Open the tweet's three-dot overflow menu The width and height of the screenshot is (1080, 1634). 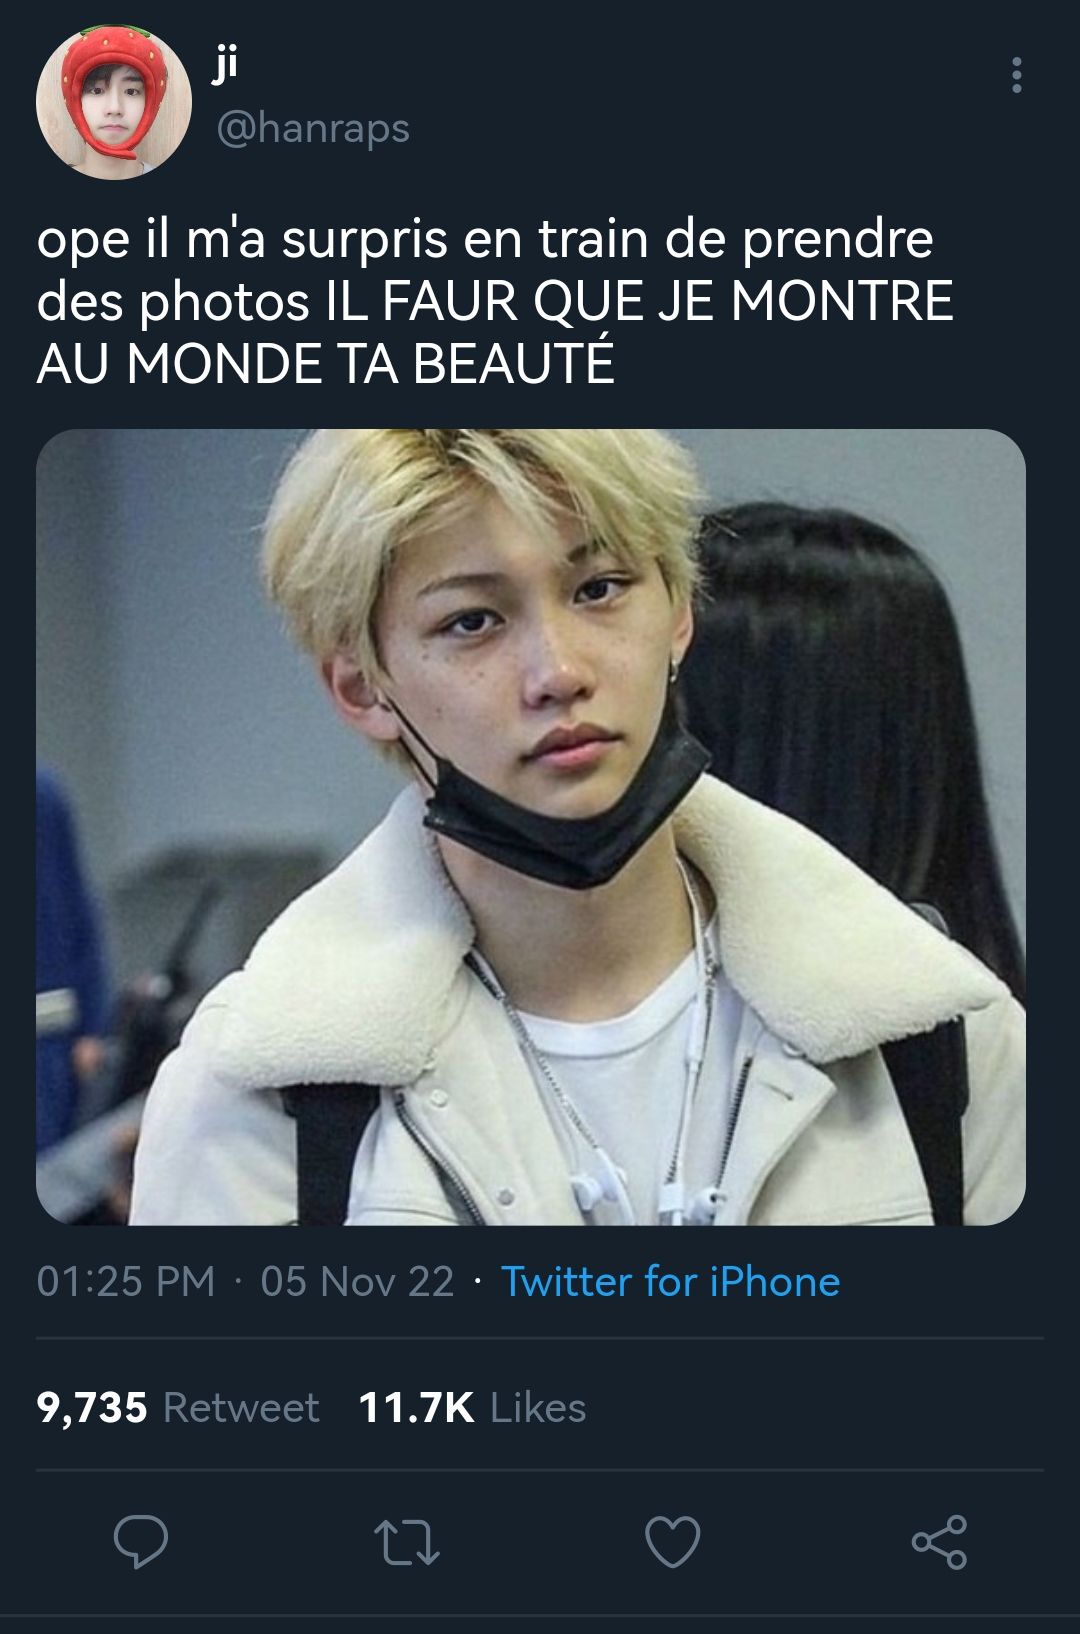1016,75
